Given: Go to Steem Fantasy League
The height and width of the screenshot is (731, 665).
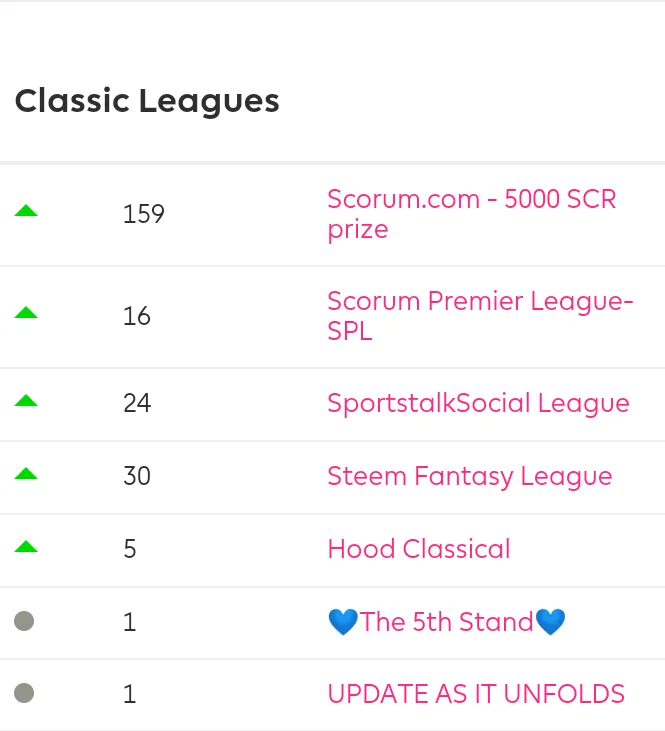Looking at the screenshot, I should point(470,476).
